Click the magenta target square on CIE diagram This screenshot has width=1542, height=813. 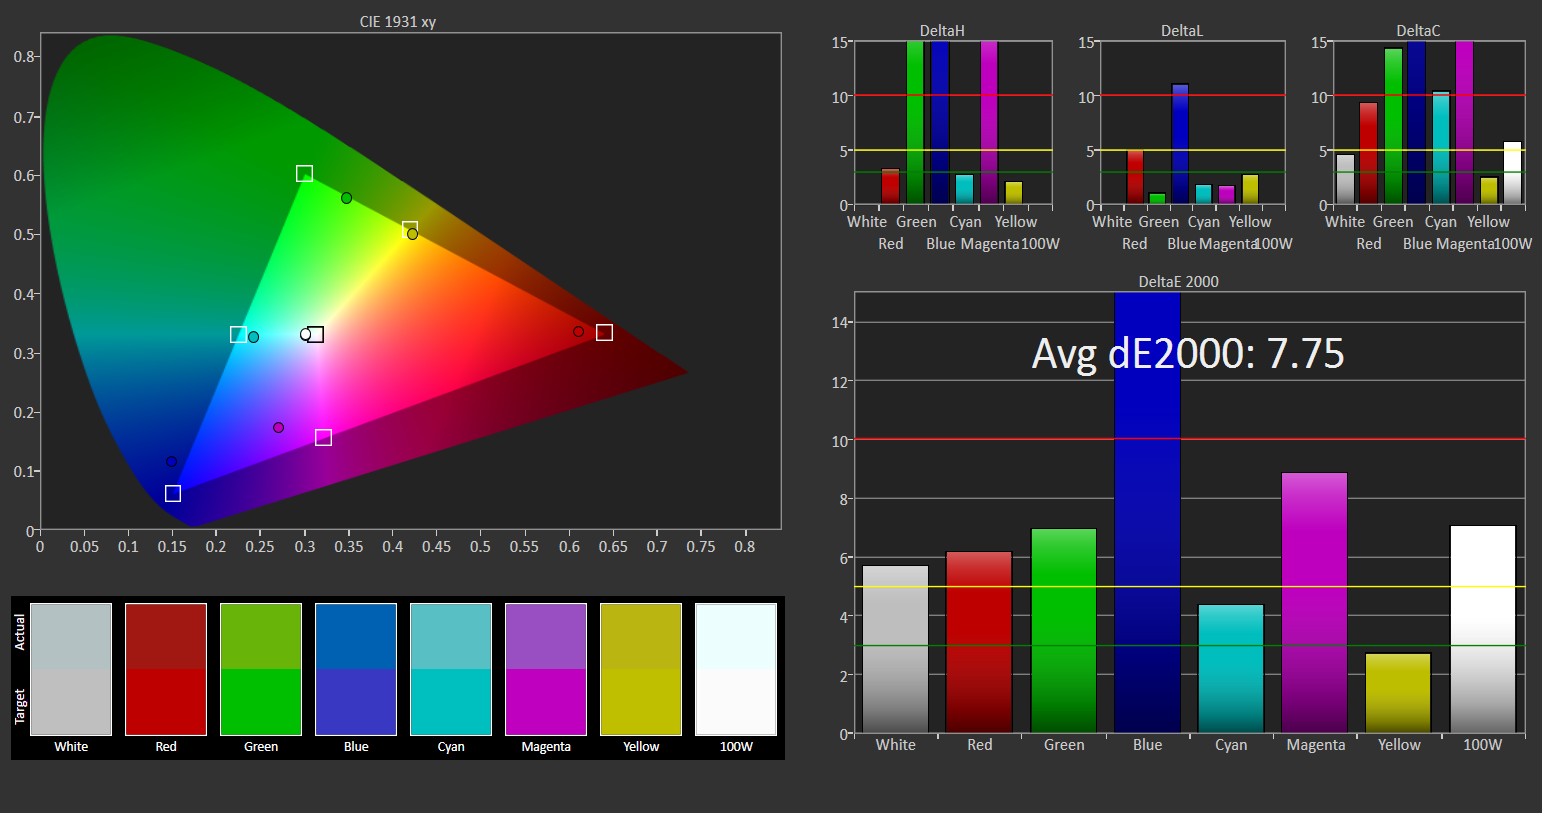[x=323, y=438]
